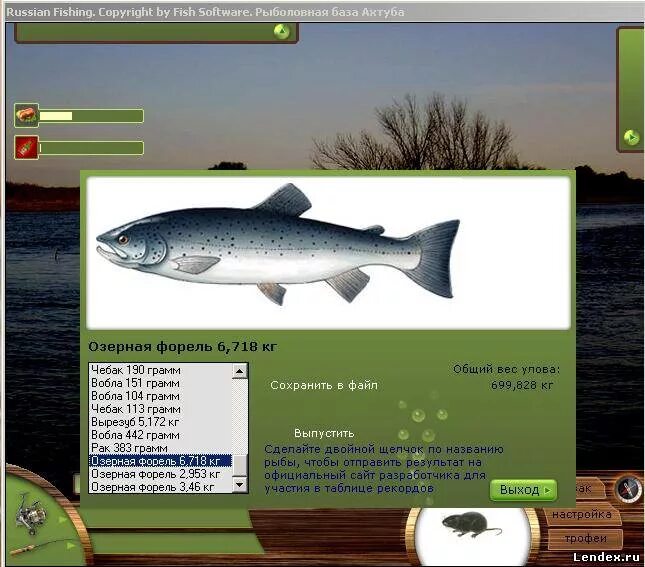Image resolution: width=645 pixels, height=567 pixels.
Task: Click the mouse bait picture
Action: (x=471, y=525)
